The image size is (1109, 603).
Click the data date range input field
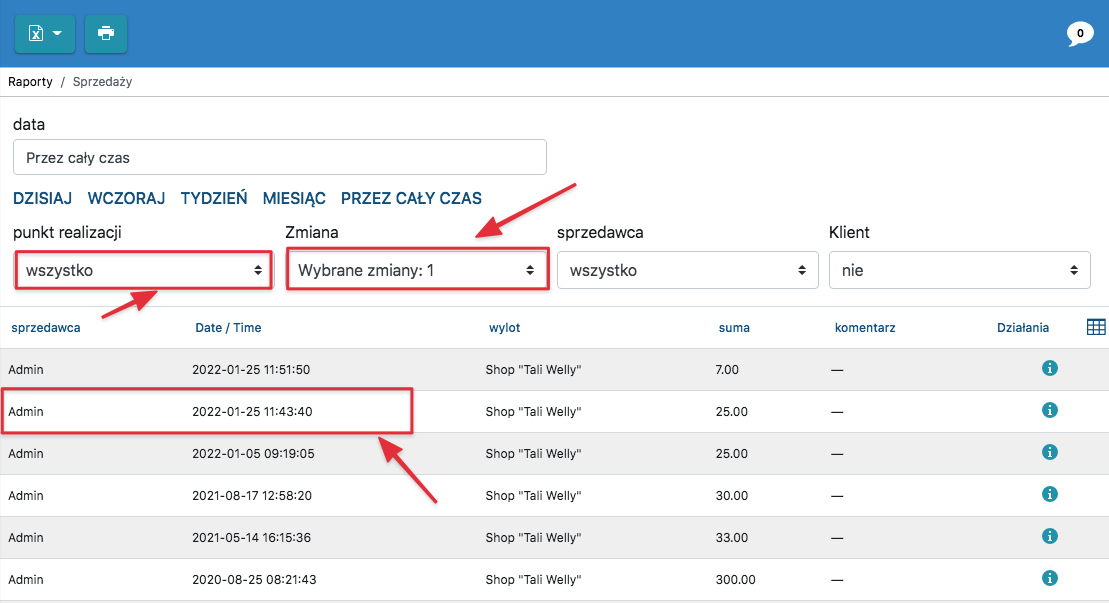[280, 157]
